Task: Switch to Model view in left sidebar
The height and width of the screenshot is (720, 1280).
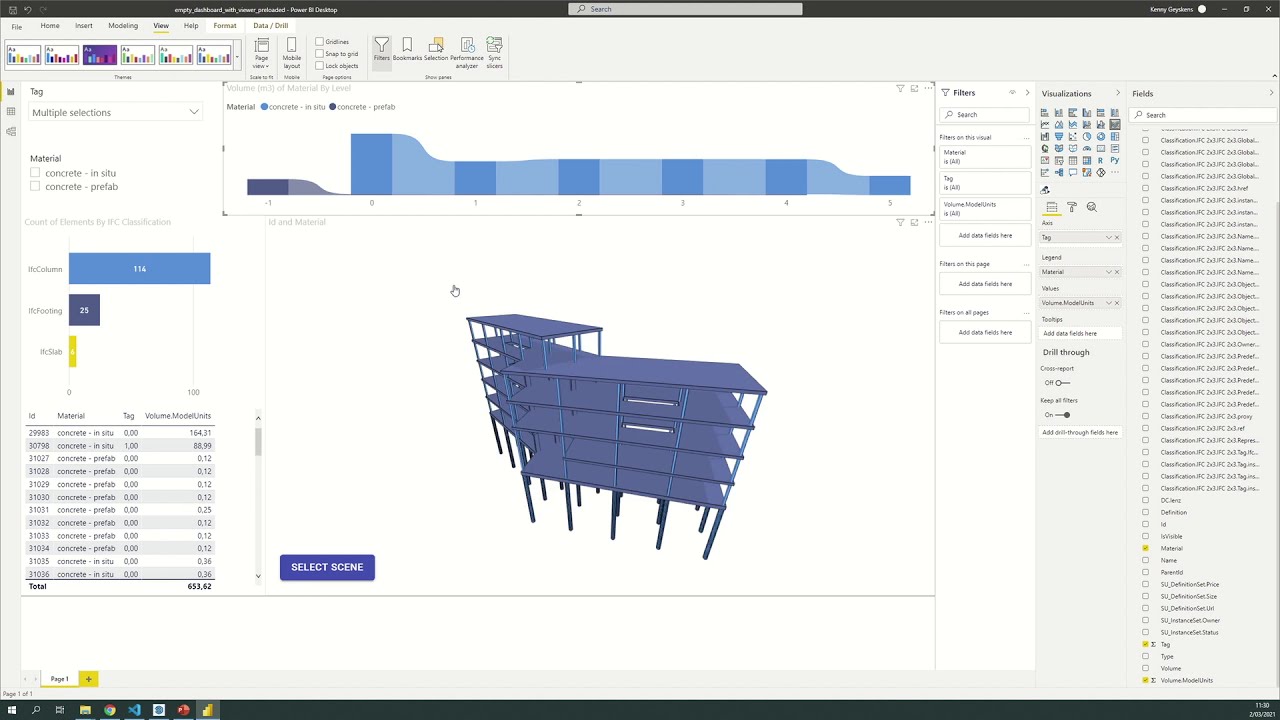Action: click(11, 132)
